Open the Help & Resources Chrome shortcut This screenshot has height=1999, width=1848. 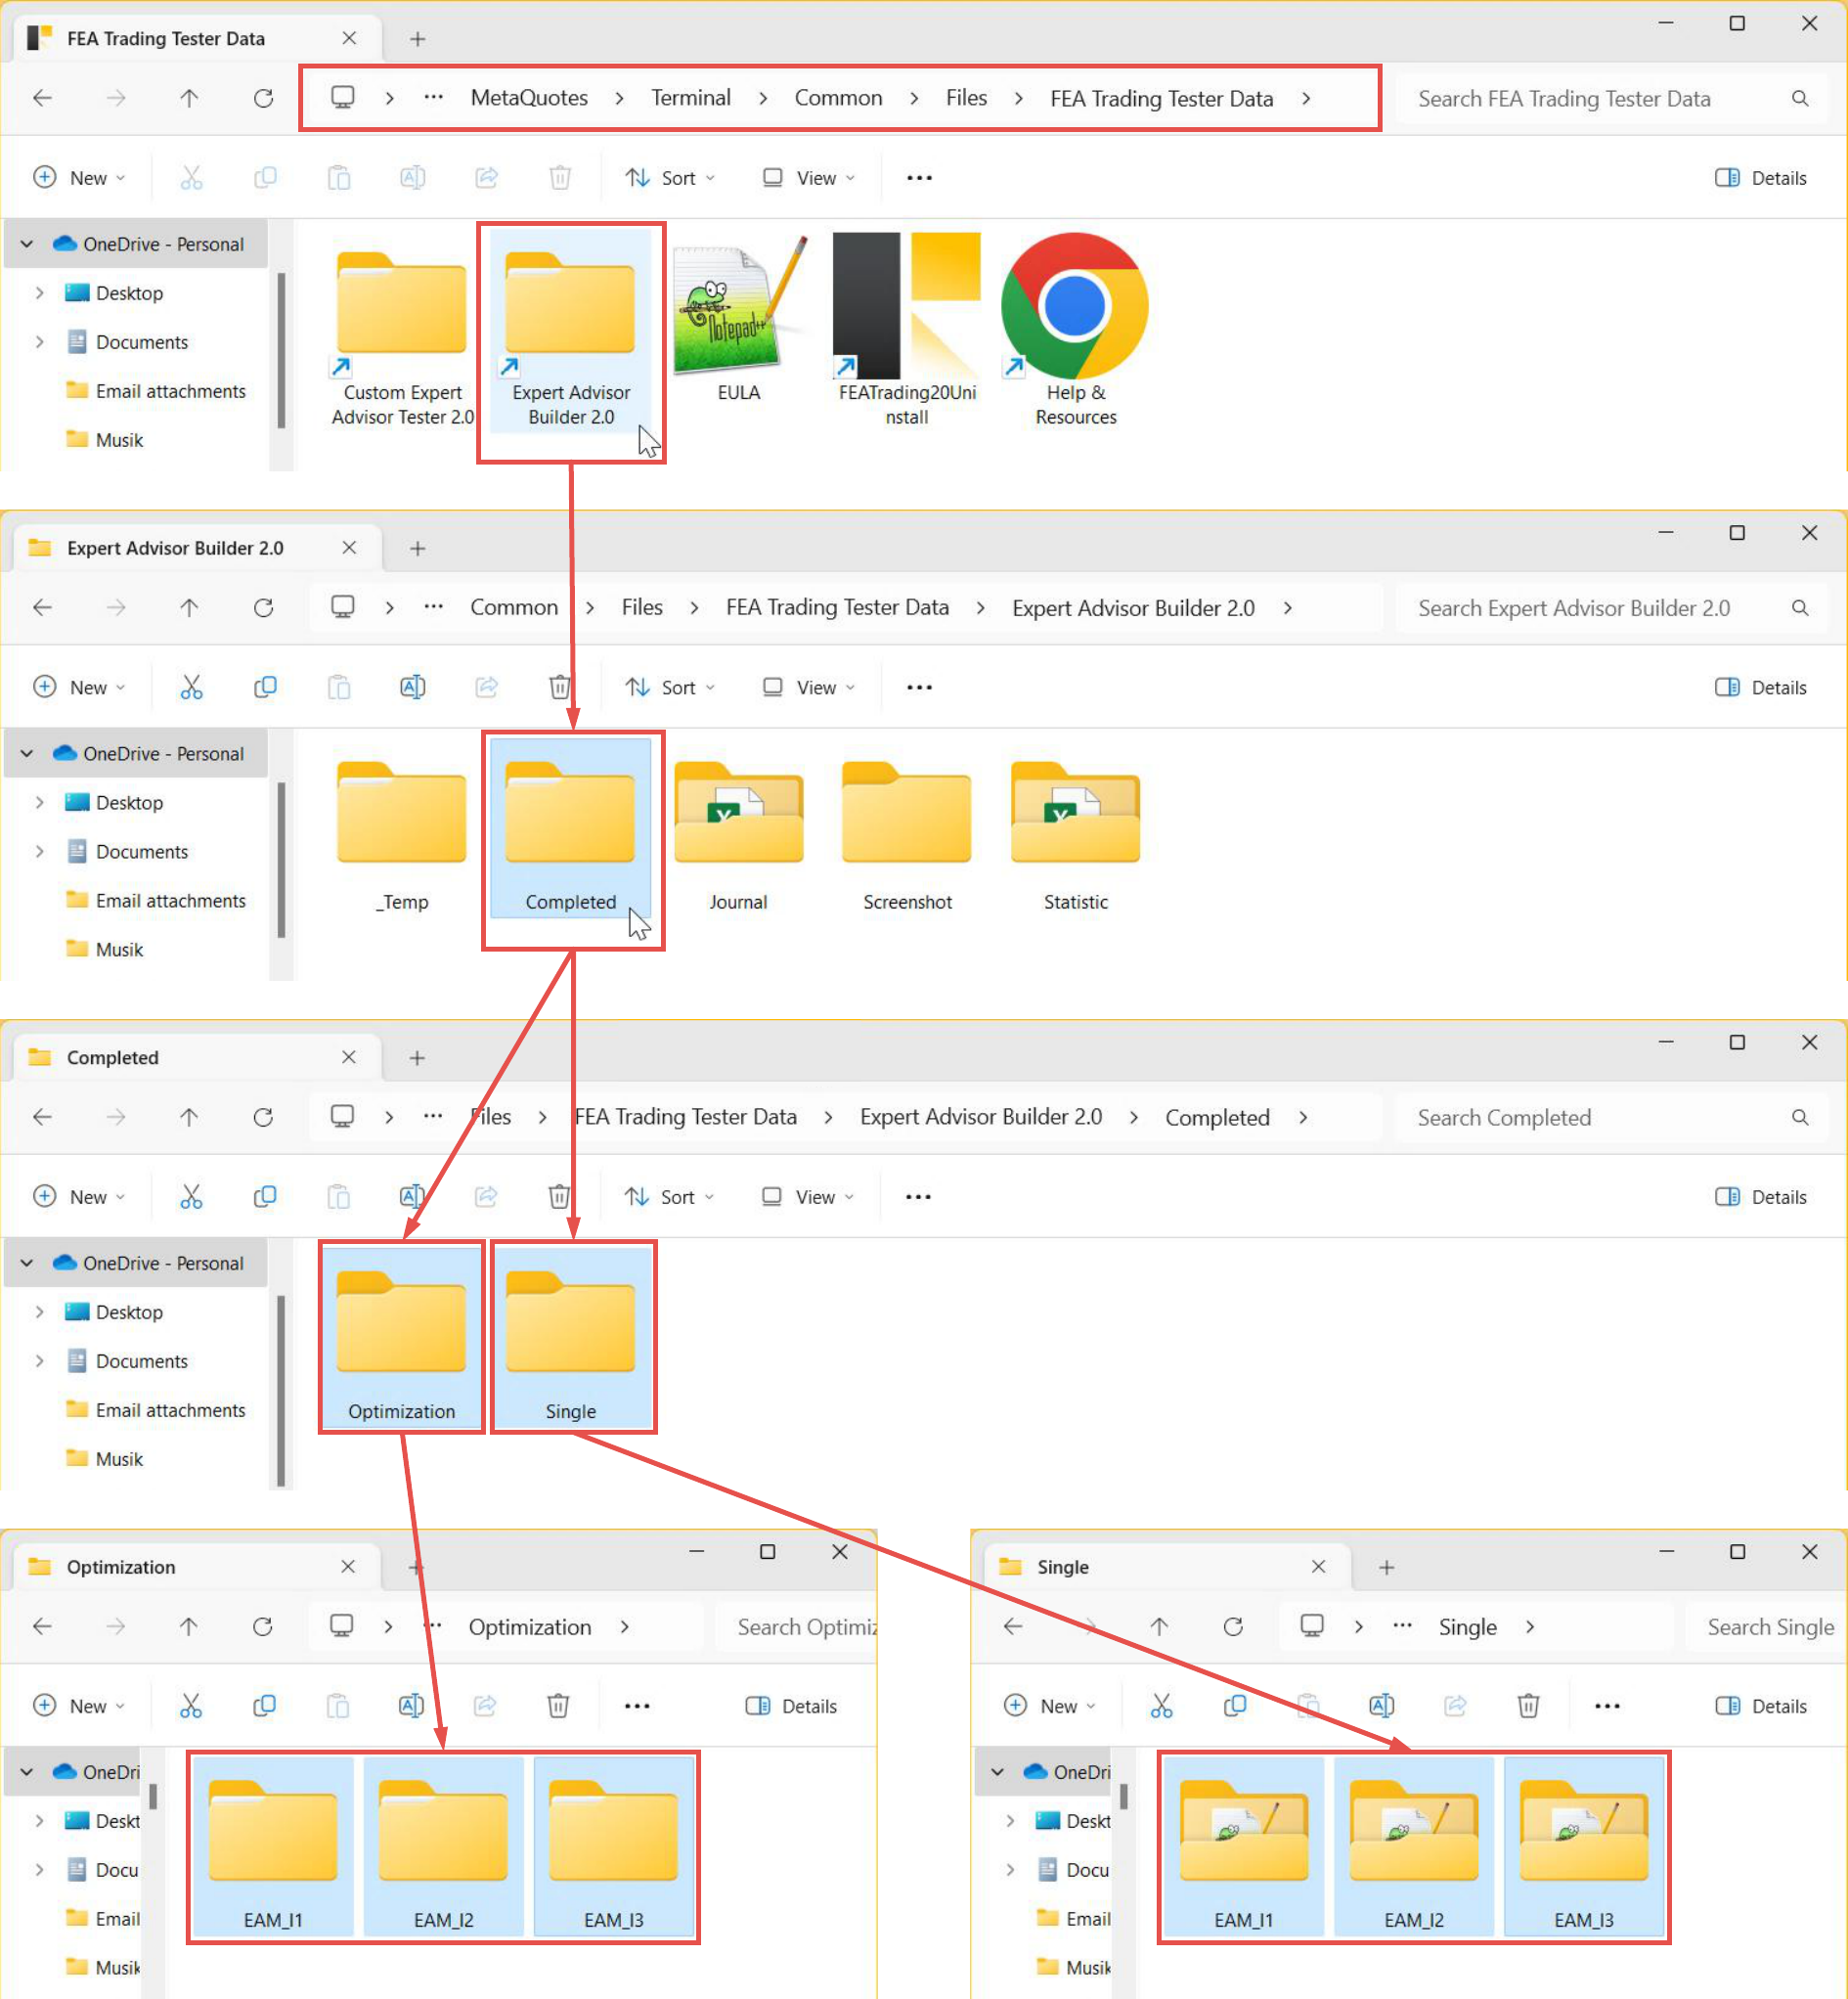click(1075, 331)
